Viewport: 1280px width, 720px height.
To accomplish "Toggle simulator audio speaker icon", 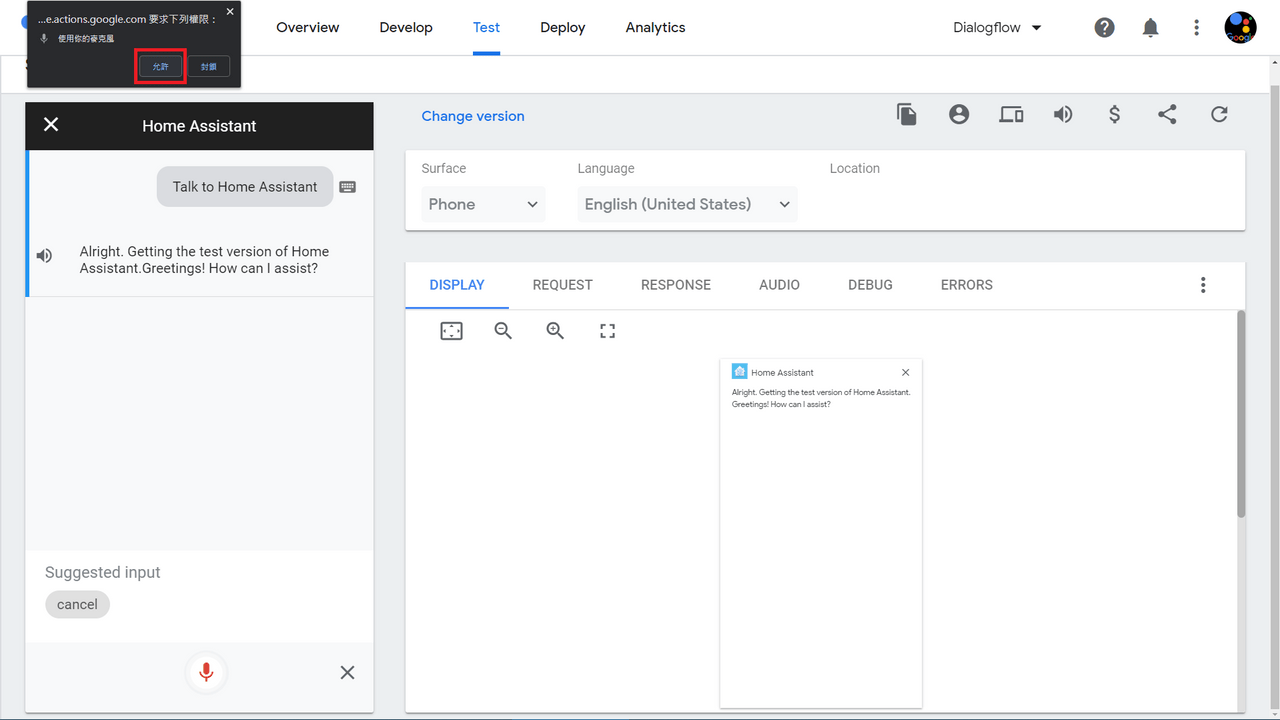I will (1063, 115).
